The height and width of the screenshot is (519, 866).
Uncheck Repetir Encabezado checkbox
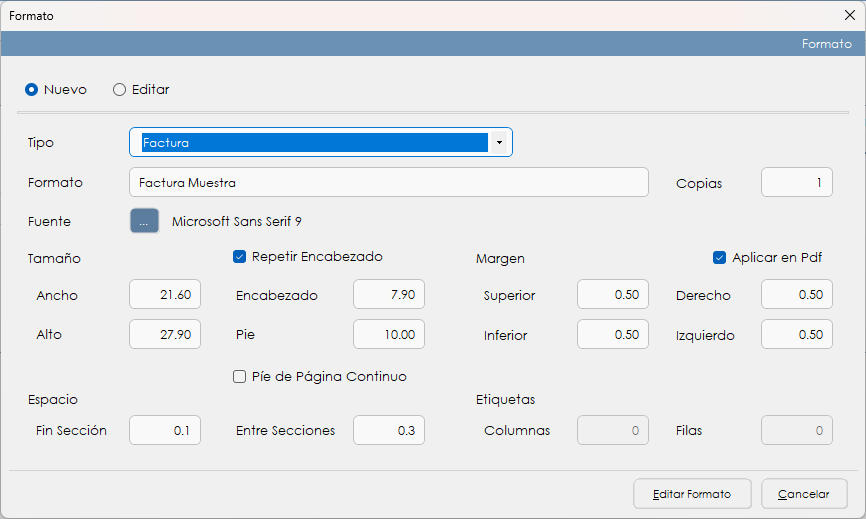click(240, 257)
